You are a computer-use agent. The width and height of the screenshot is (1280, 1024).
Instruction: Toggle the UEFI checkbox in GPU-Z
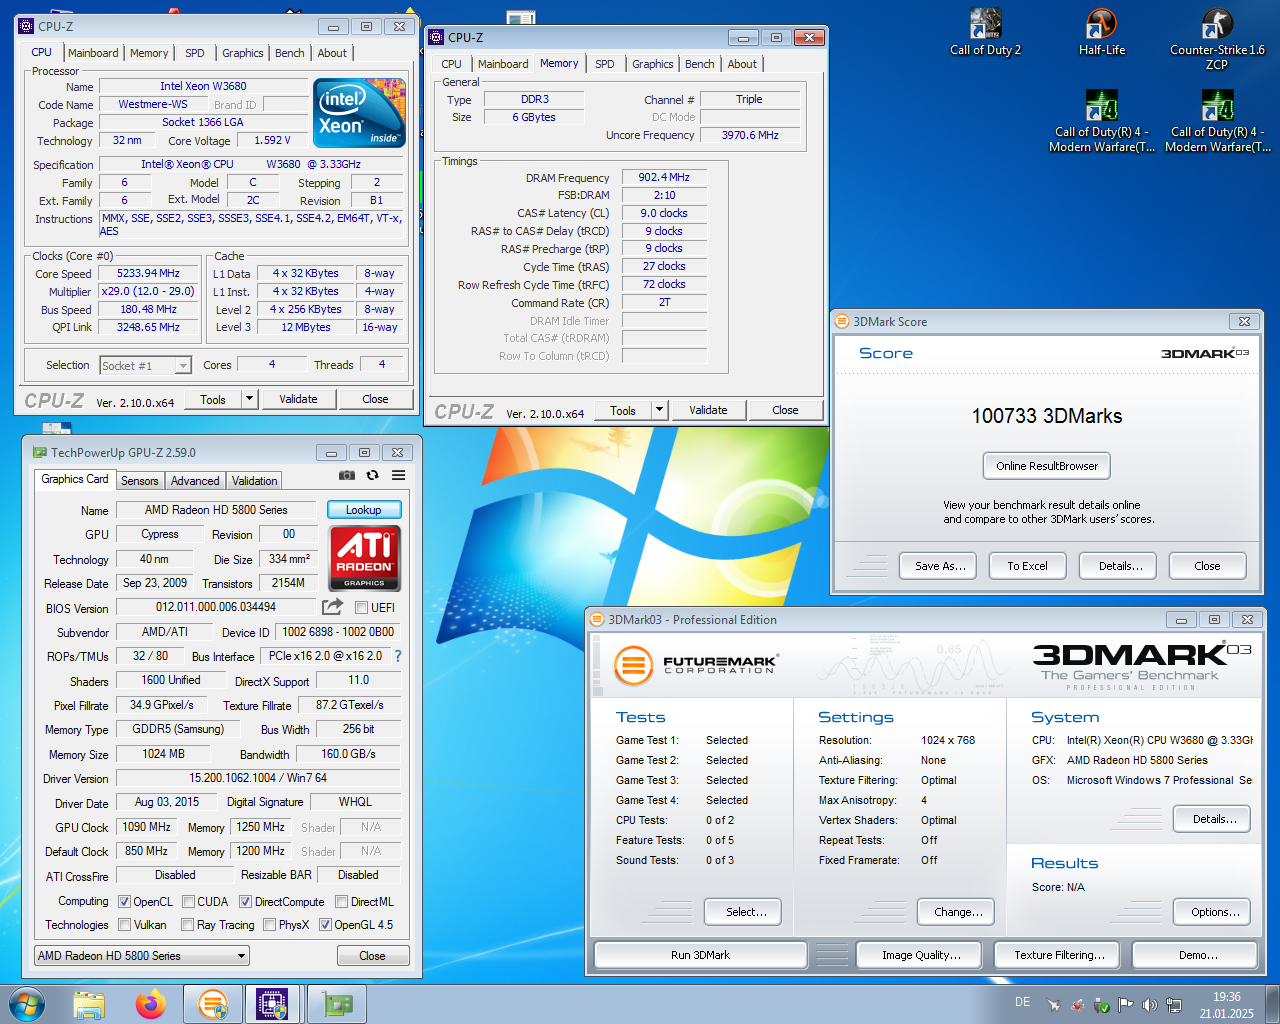pos(362,607)
